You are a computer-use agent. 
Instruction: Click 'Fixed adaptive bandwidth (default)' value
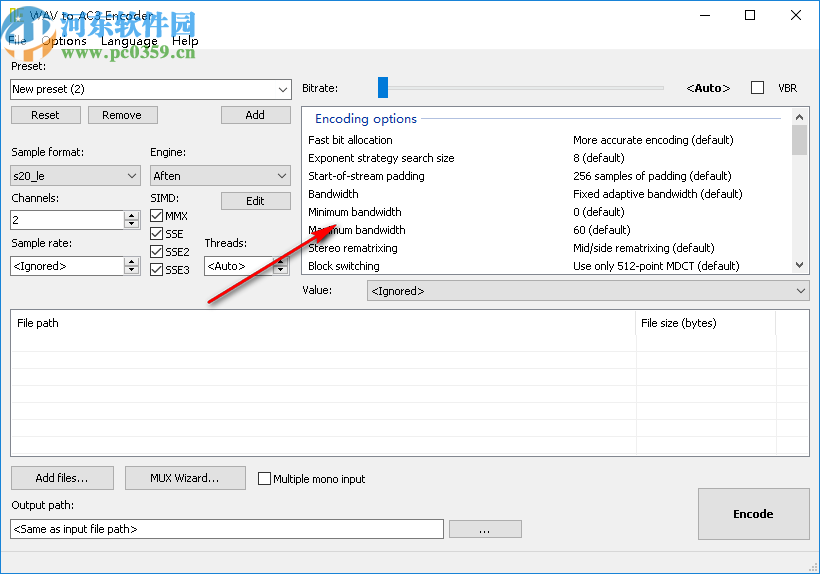coord(657,194)
